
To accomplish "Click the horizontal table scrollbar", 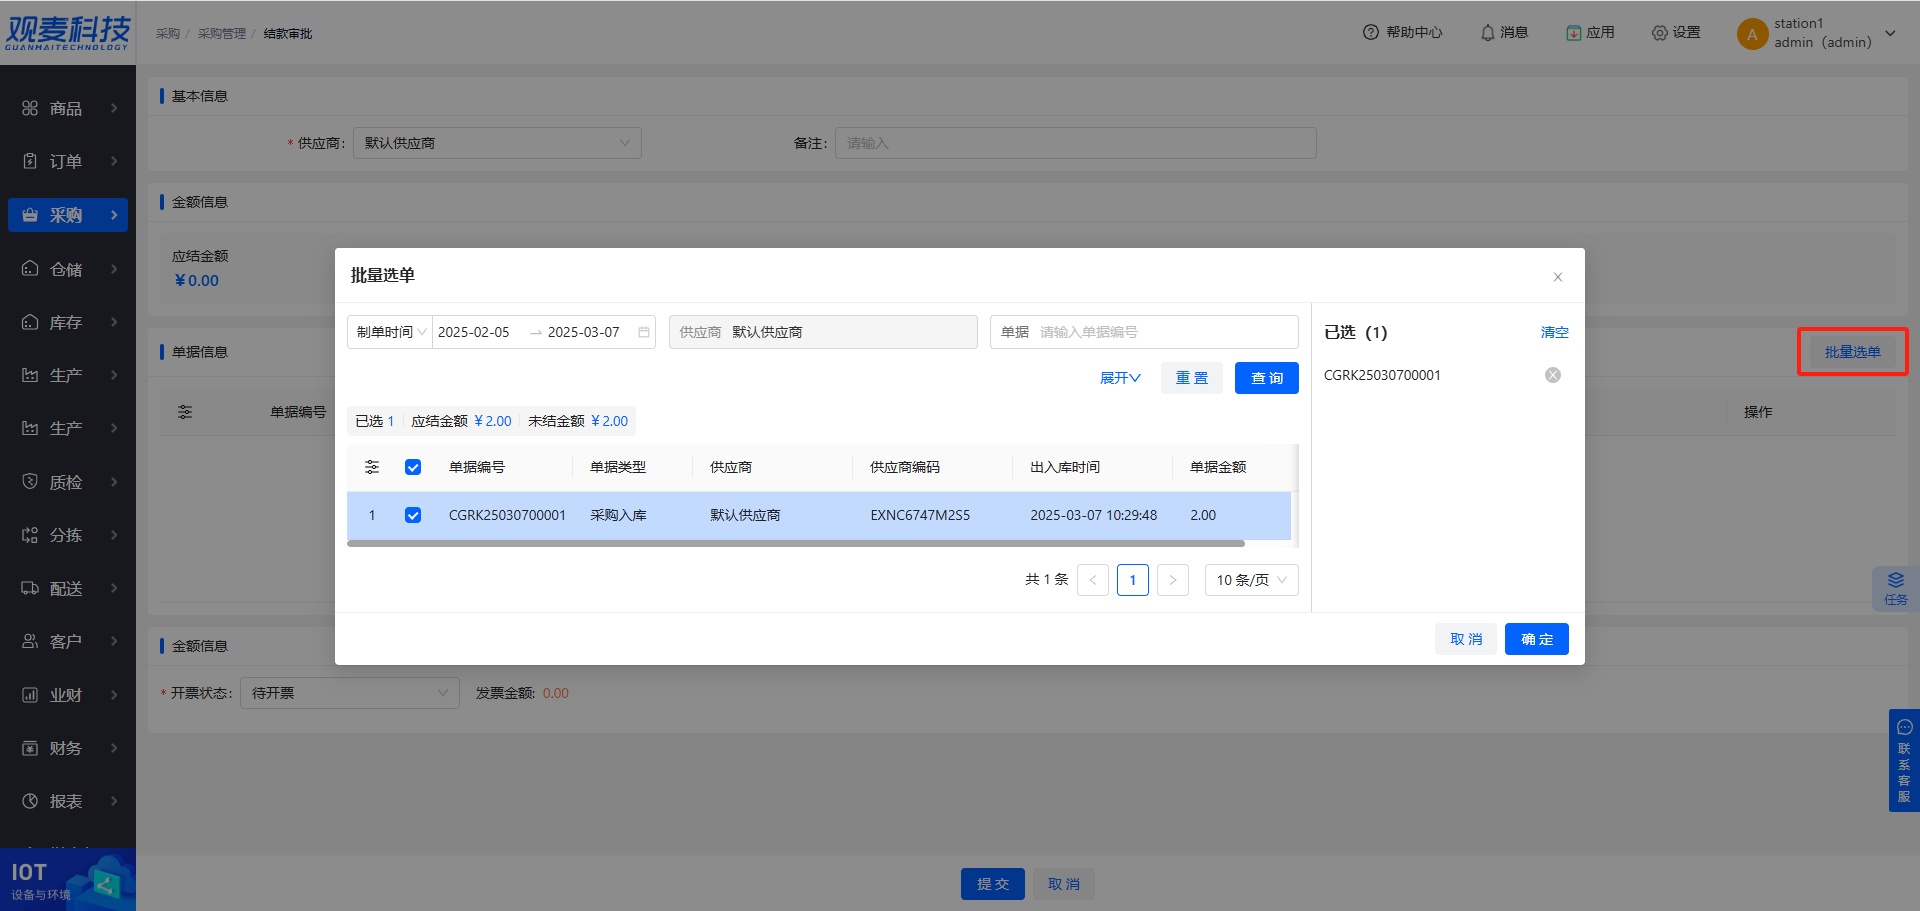I will click(796, 544).
